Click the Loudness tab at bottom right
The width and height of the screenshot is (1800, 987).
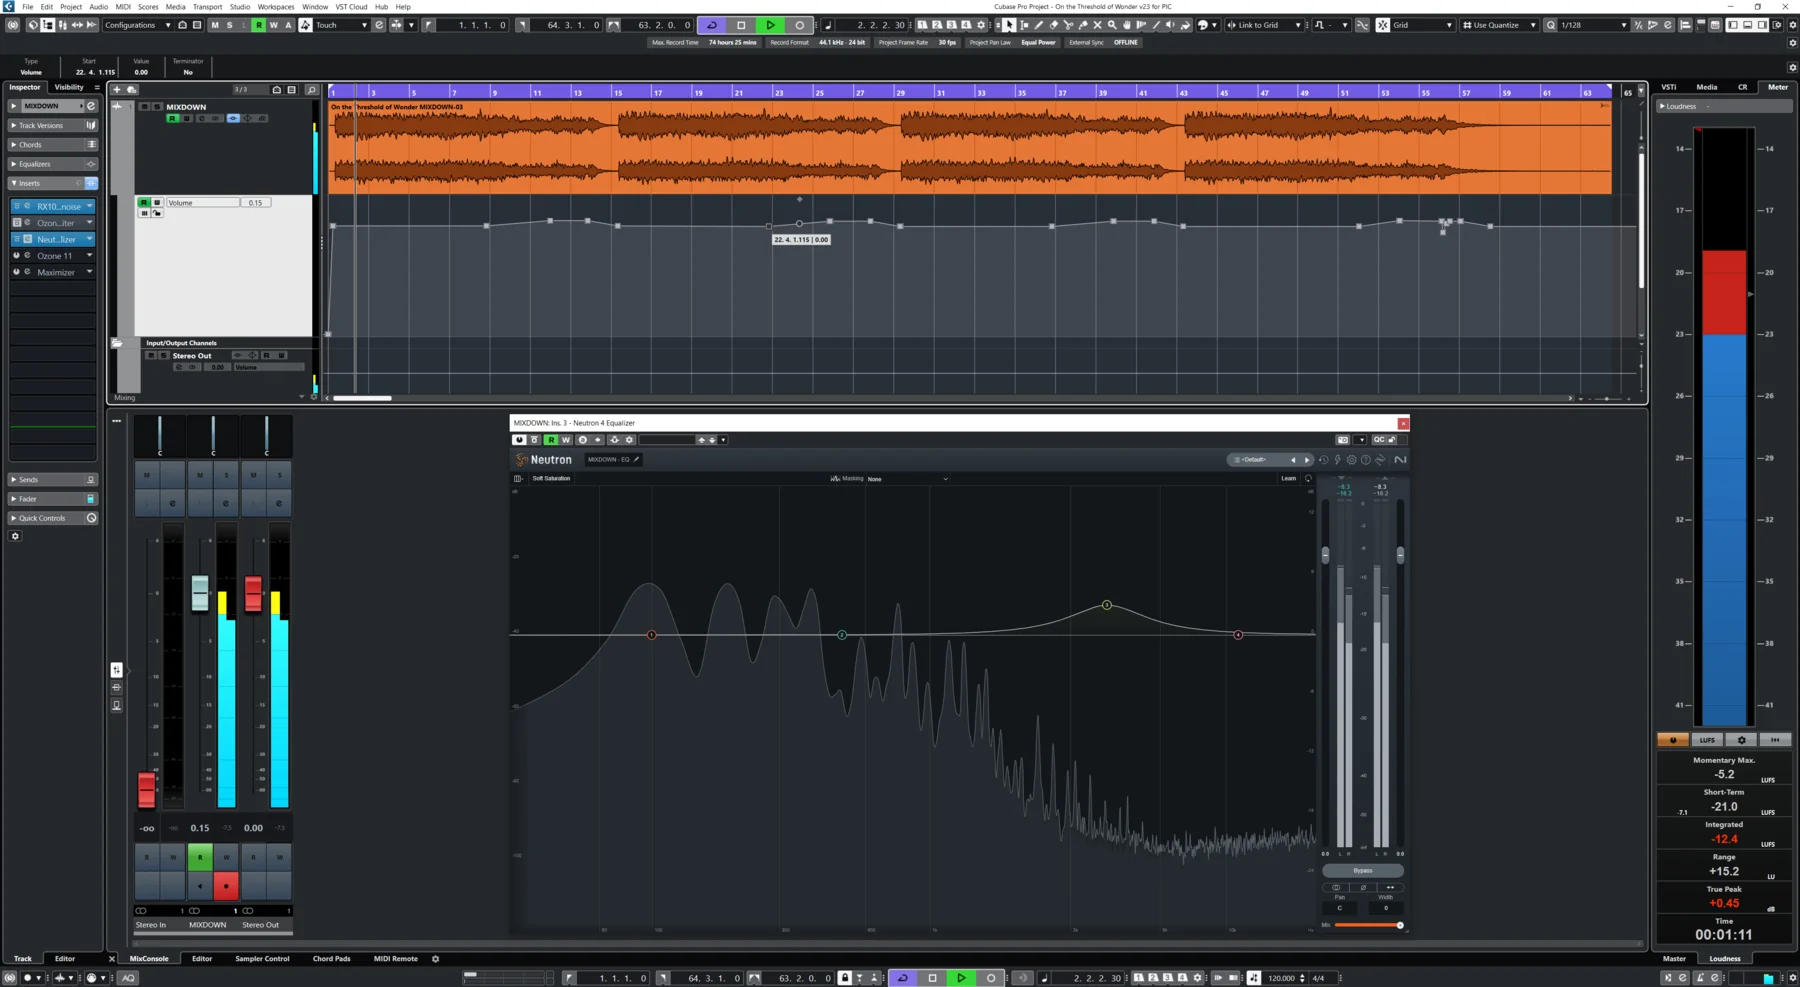click(x=1724, y=958)
